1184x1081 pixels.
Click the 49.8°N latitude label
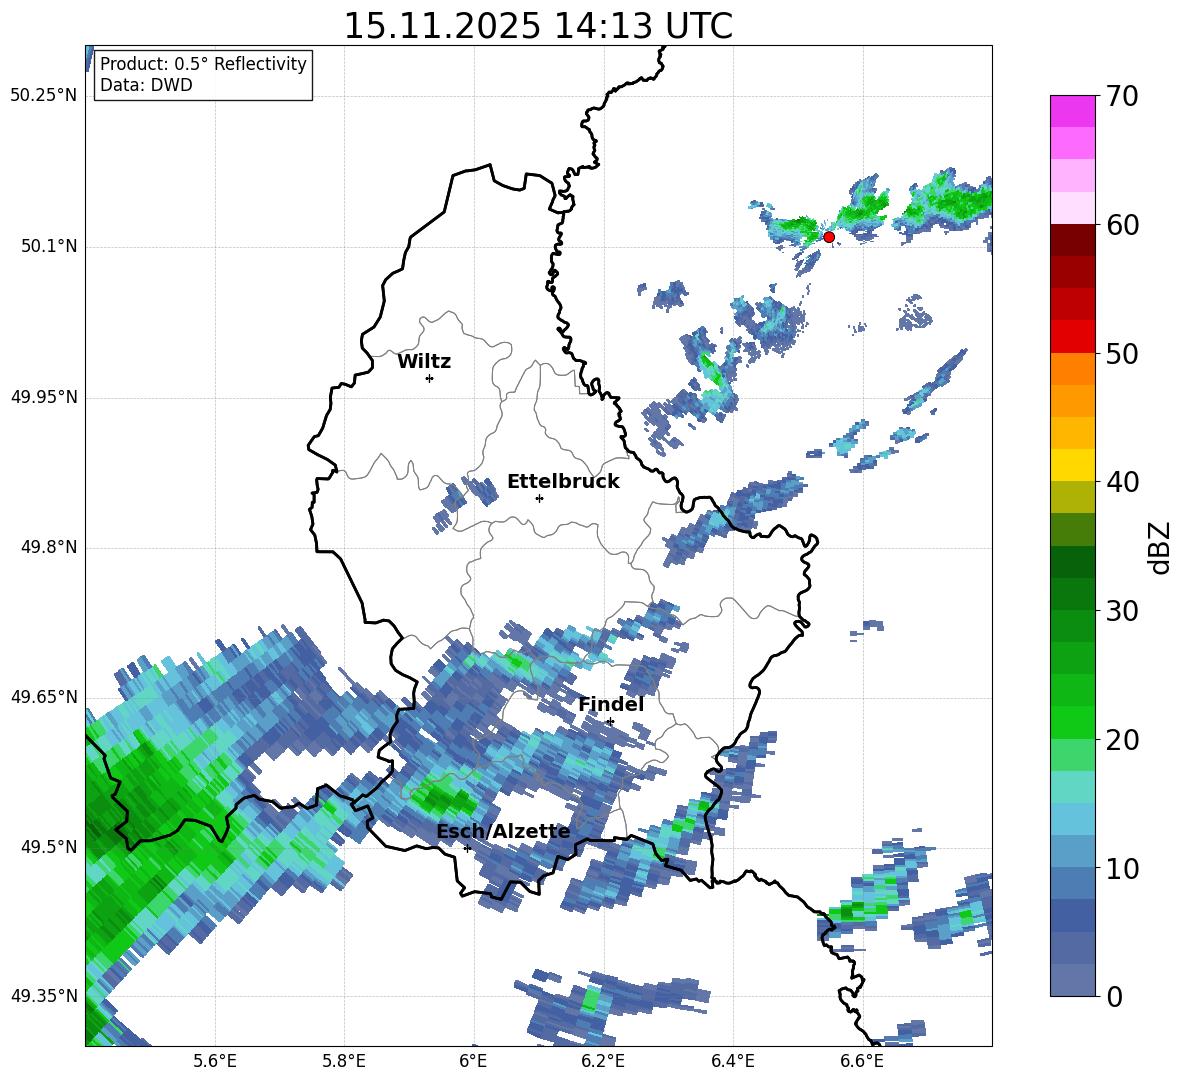(49, 547)
